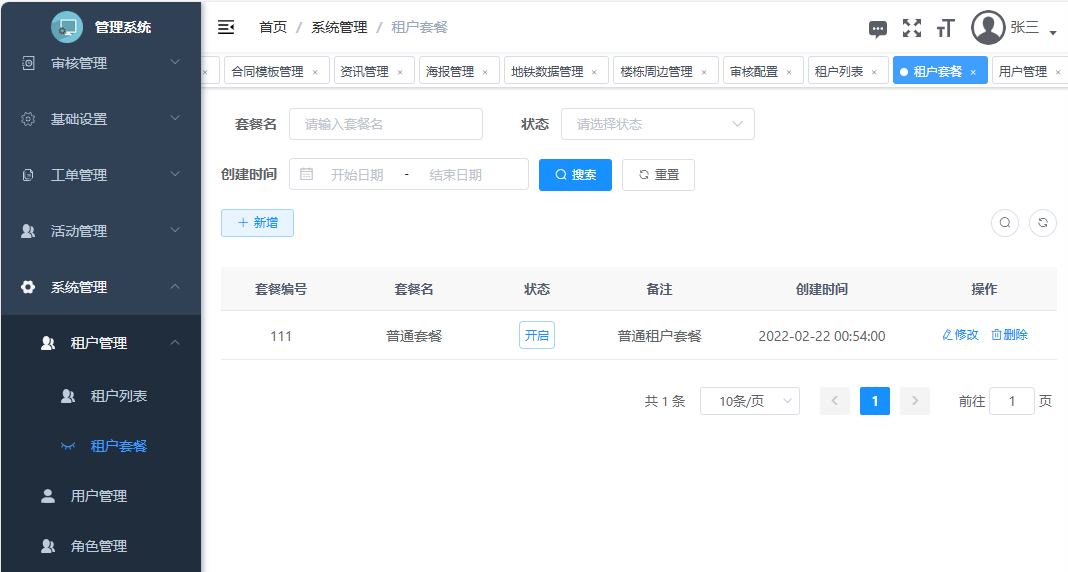Switch to the 审核配置 tab
The width and height of the screenshot is (1068, 572).
(x=753, y=72)
